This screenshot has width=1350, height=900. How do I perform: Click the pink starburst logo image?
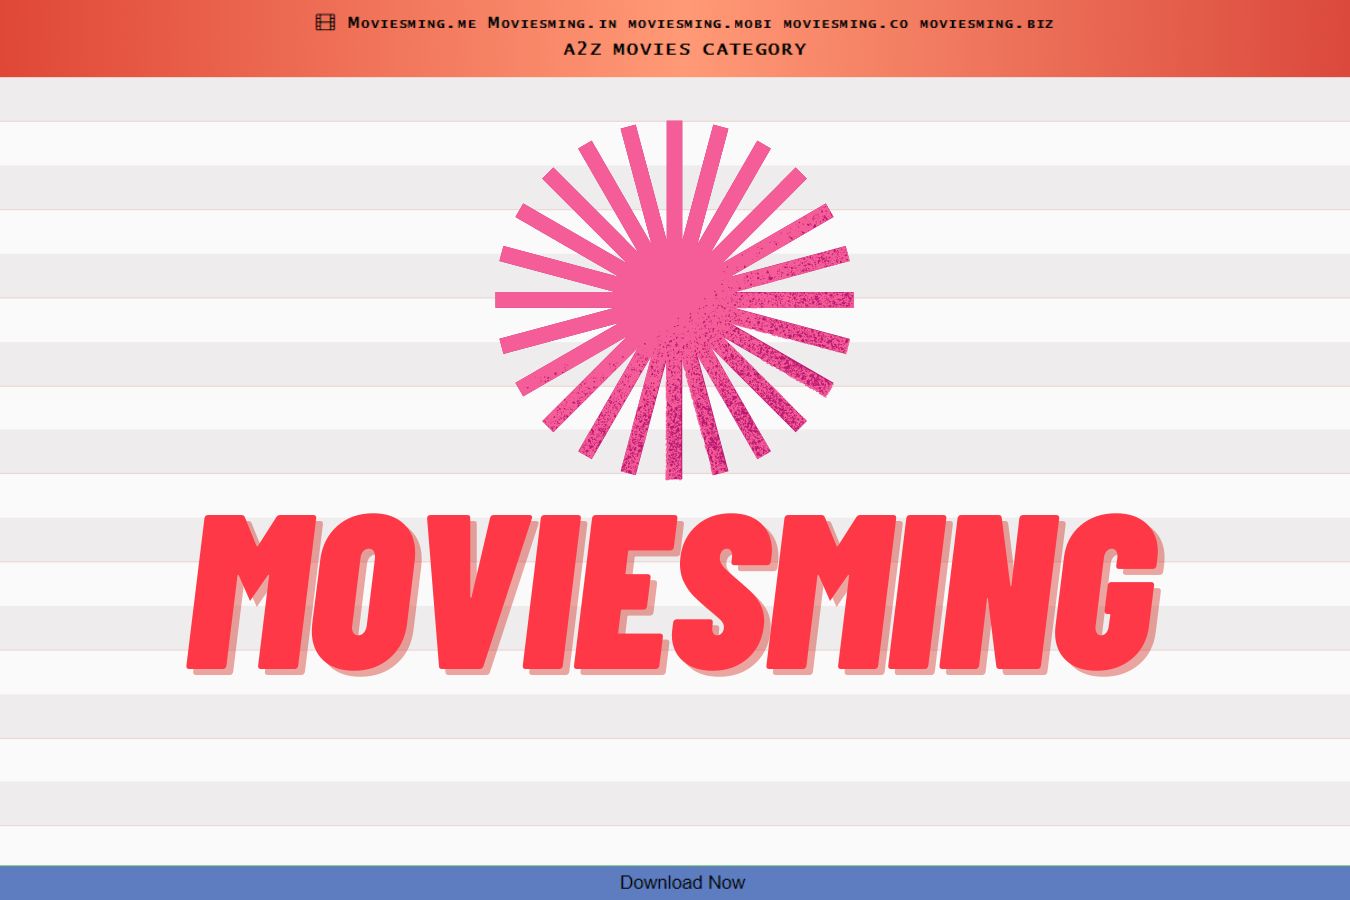pyautogui.click(x=674, y=300)
